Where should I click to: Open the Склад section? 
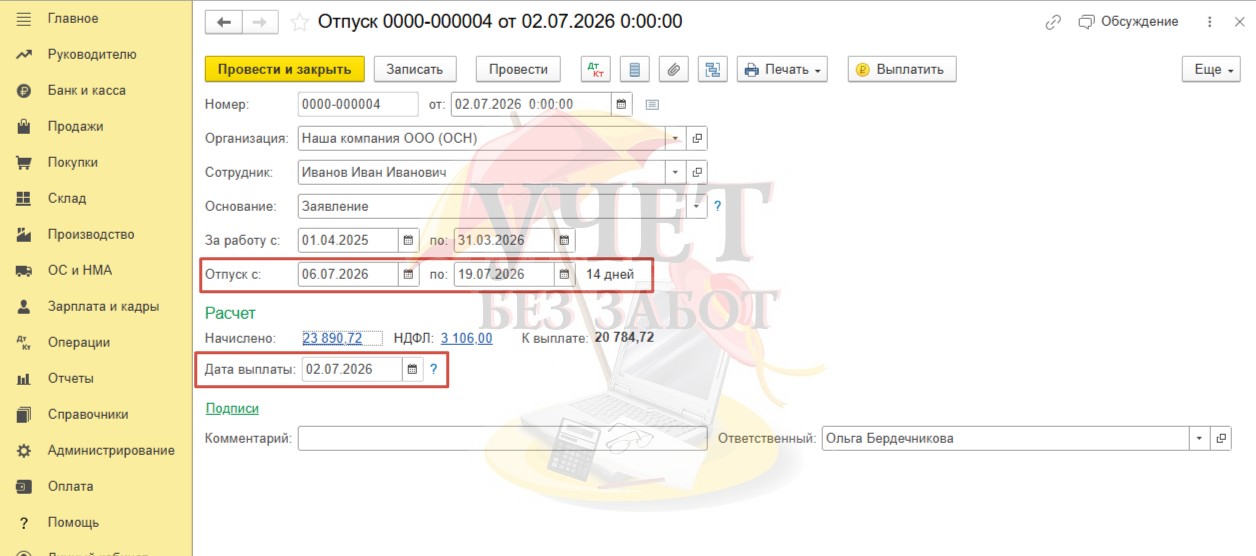pos(67,199)
